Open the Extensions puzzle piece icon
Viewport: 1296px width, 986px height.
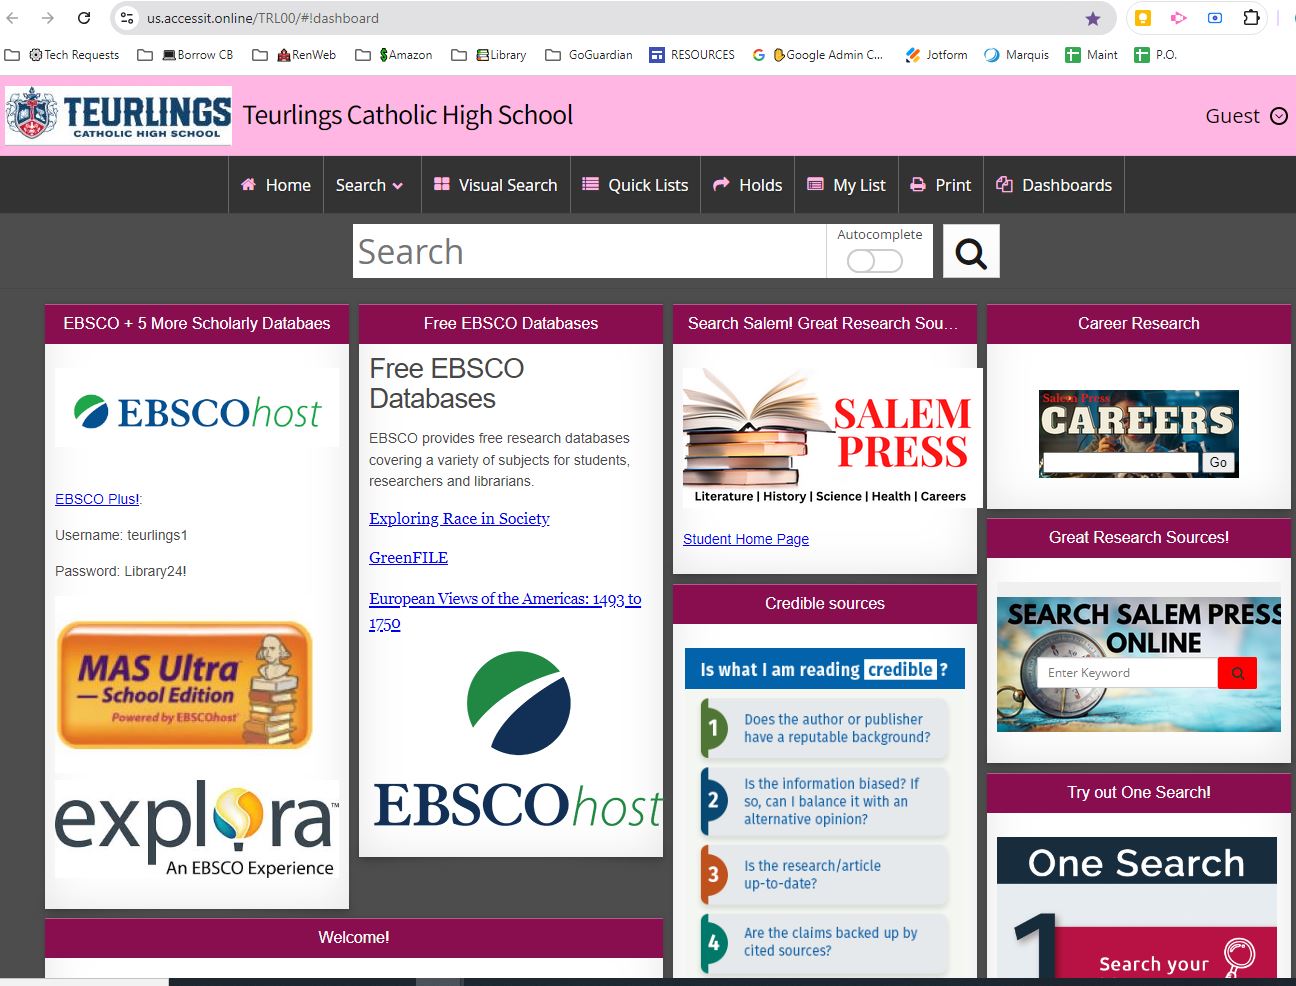click(x=1251, y=18)
